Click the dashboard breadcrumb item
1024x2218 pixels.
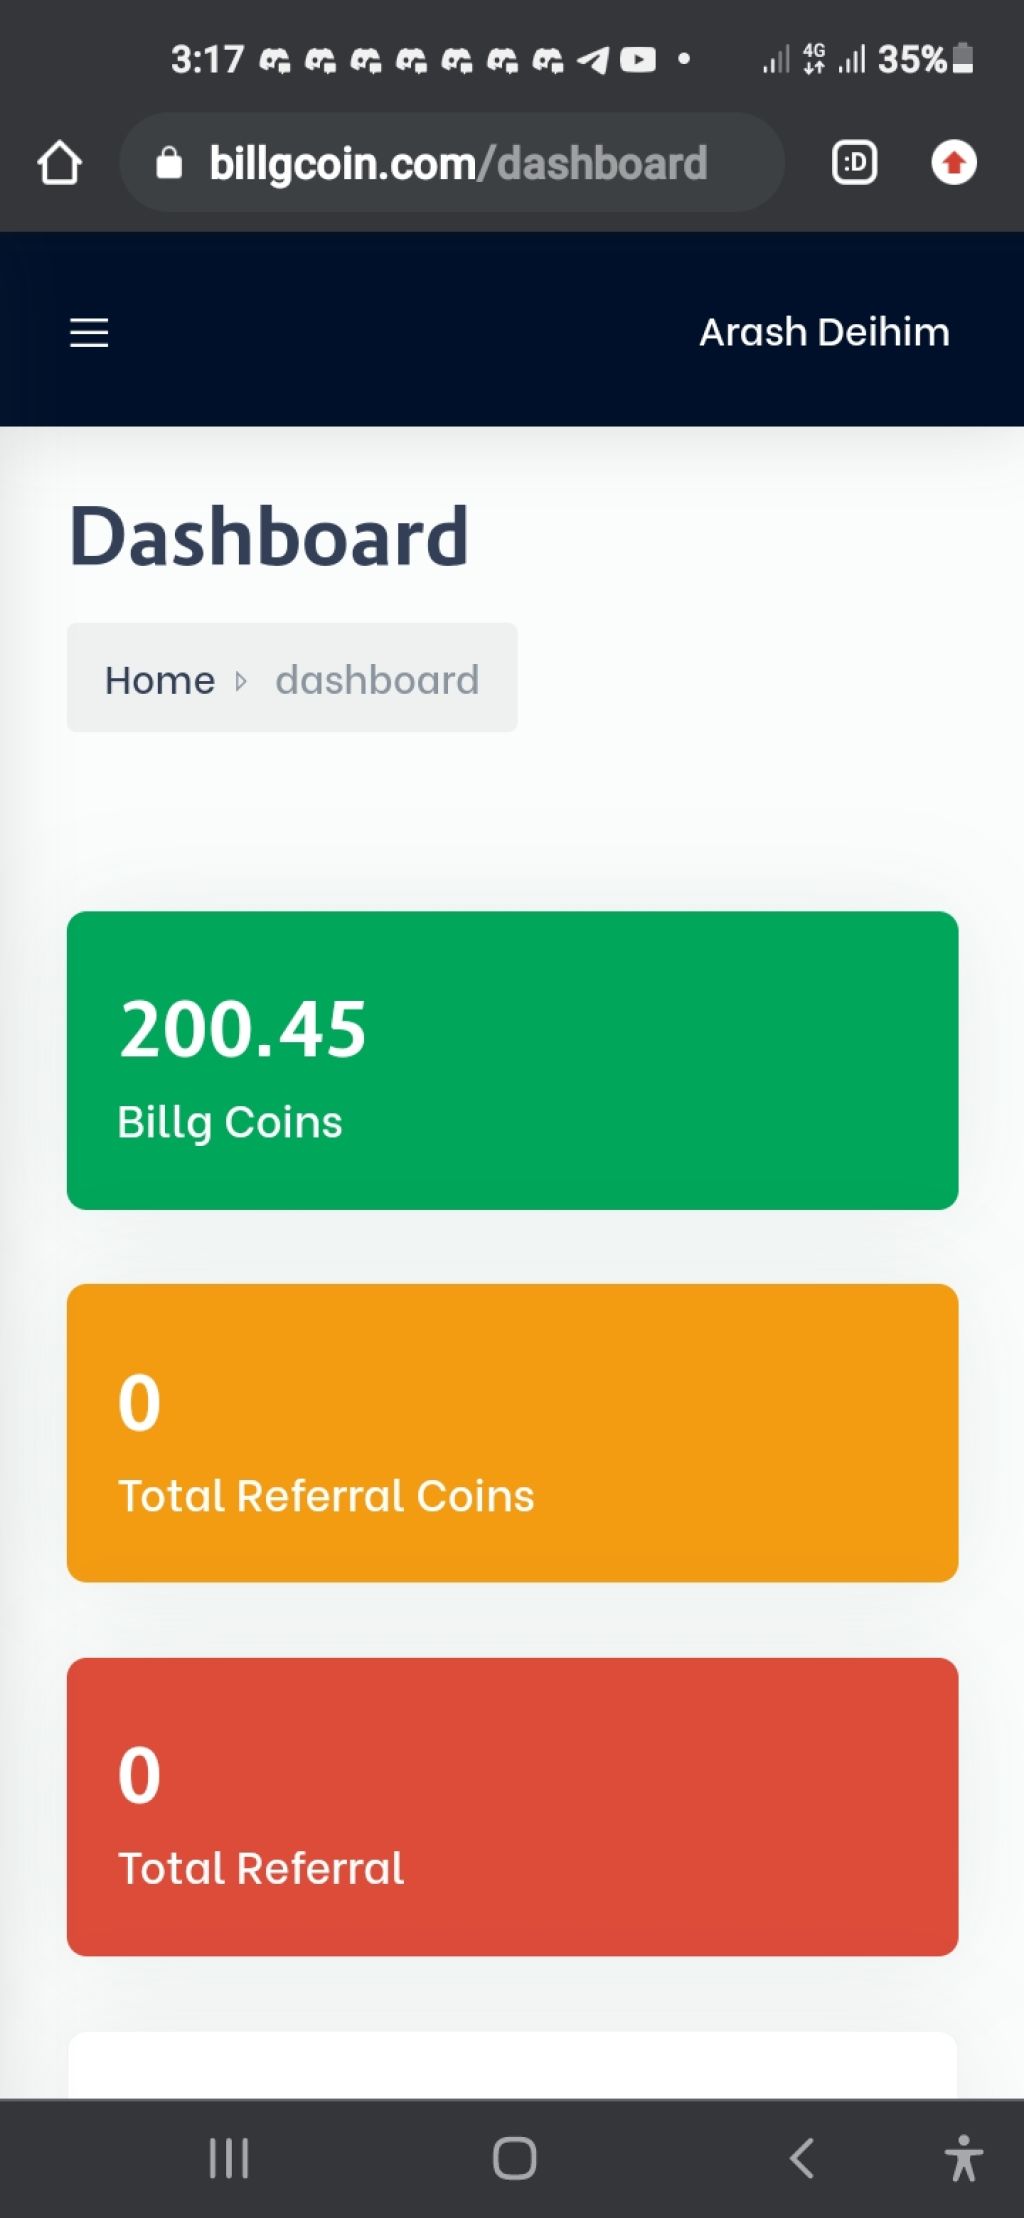point(377,680)
